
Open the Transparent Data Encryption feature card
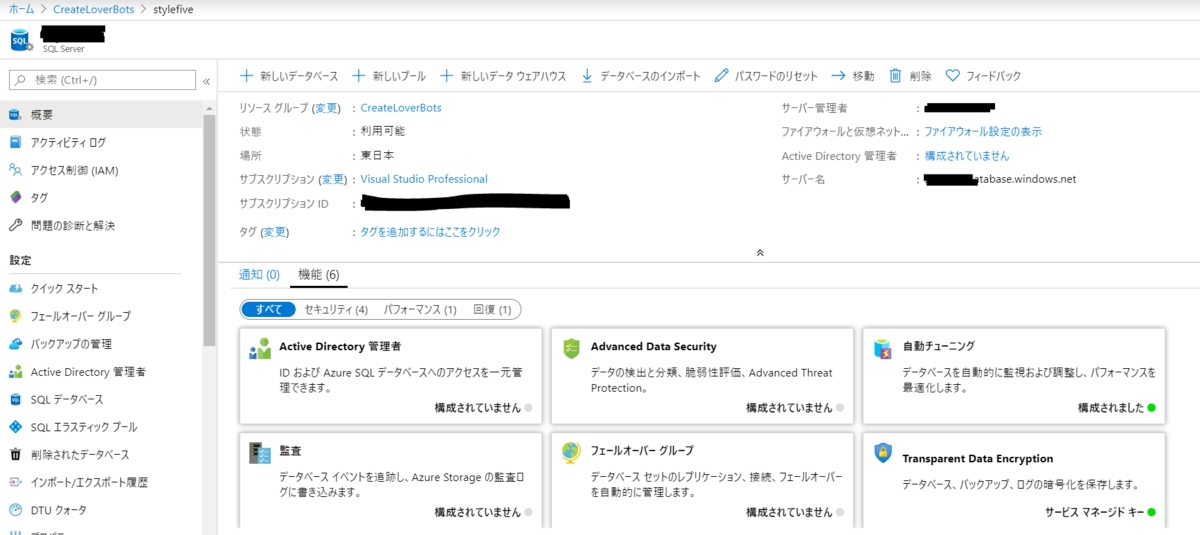click(x=1014, y=481)
